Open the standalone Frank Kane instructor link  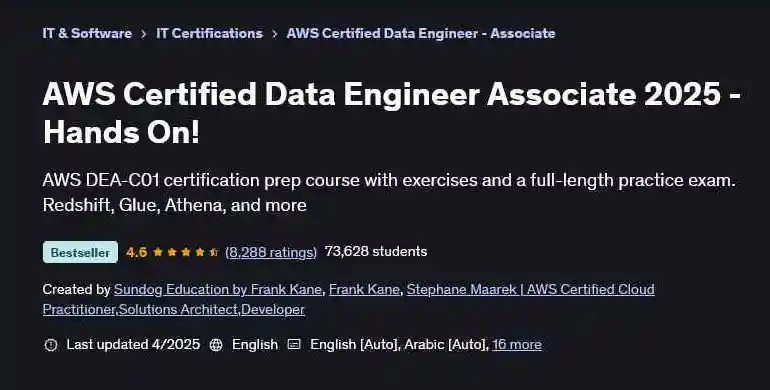pyautogui.click(x=364, y=289)
